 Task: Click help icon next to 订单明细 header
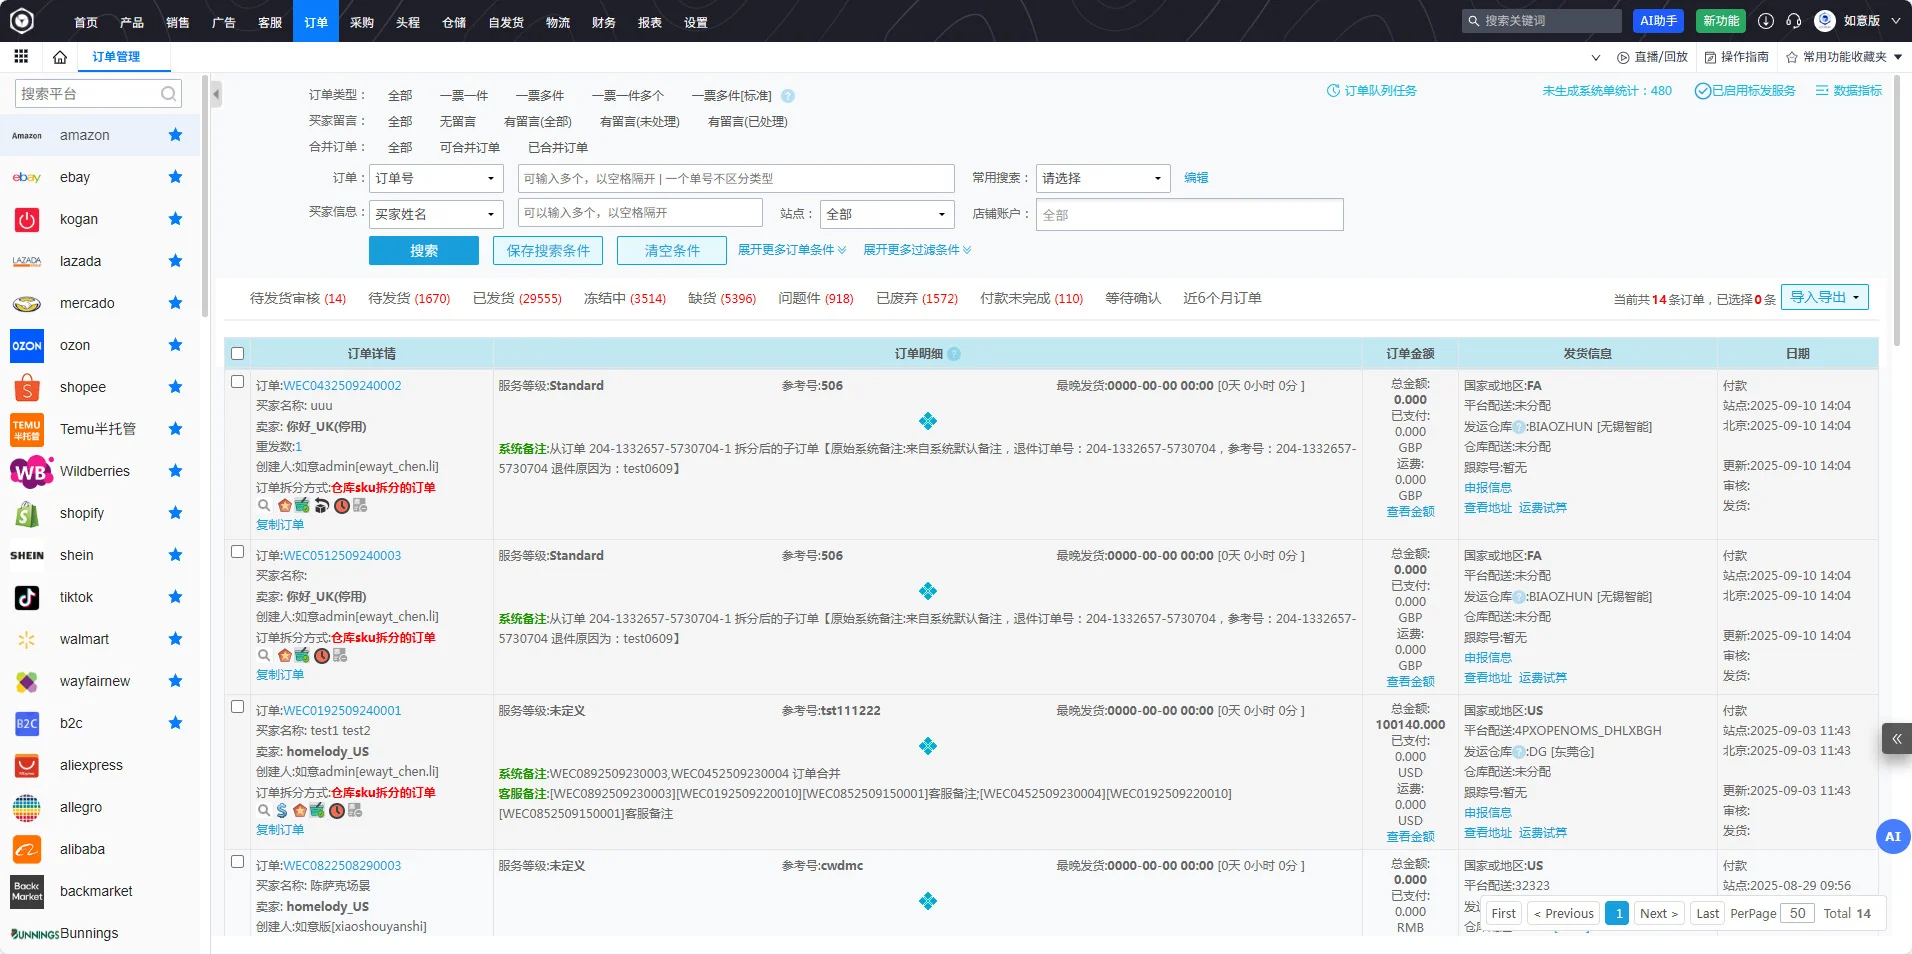954,354
